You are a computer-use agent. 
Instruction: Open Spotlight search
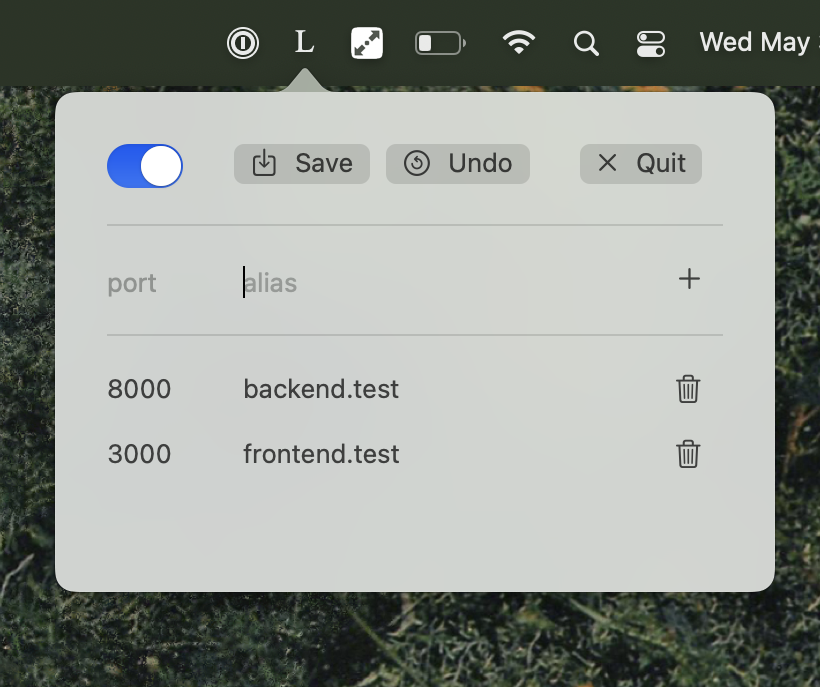[x=586, y=43]
